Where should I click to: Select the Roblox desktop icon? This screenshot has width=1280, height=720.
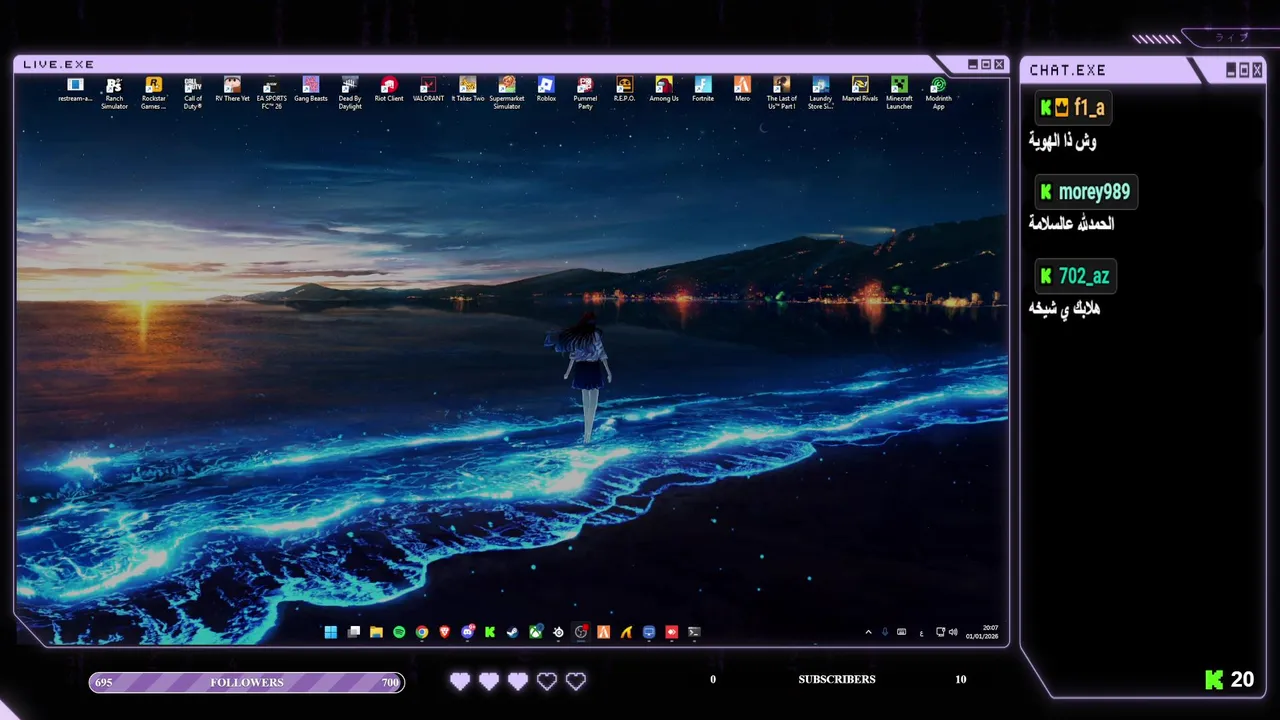pyautogui.click(x=546, y=90)
